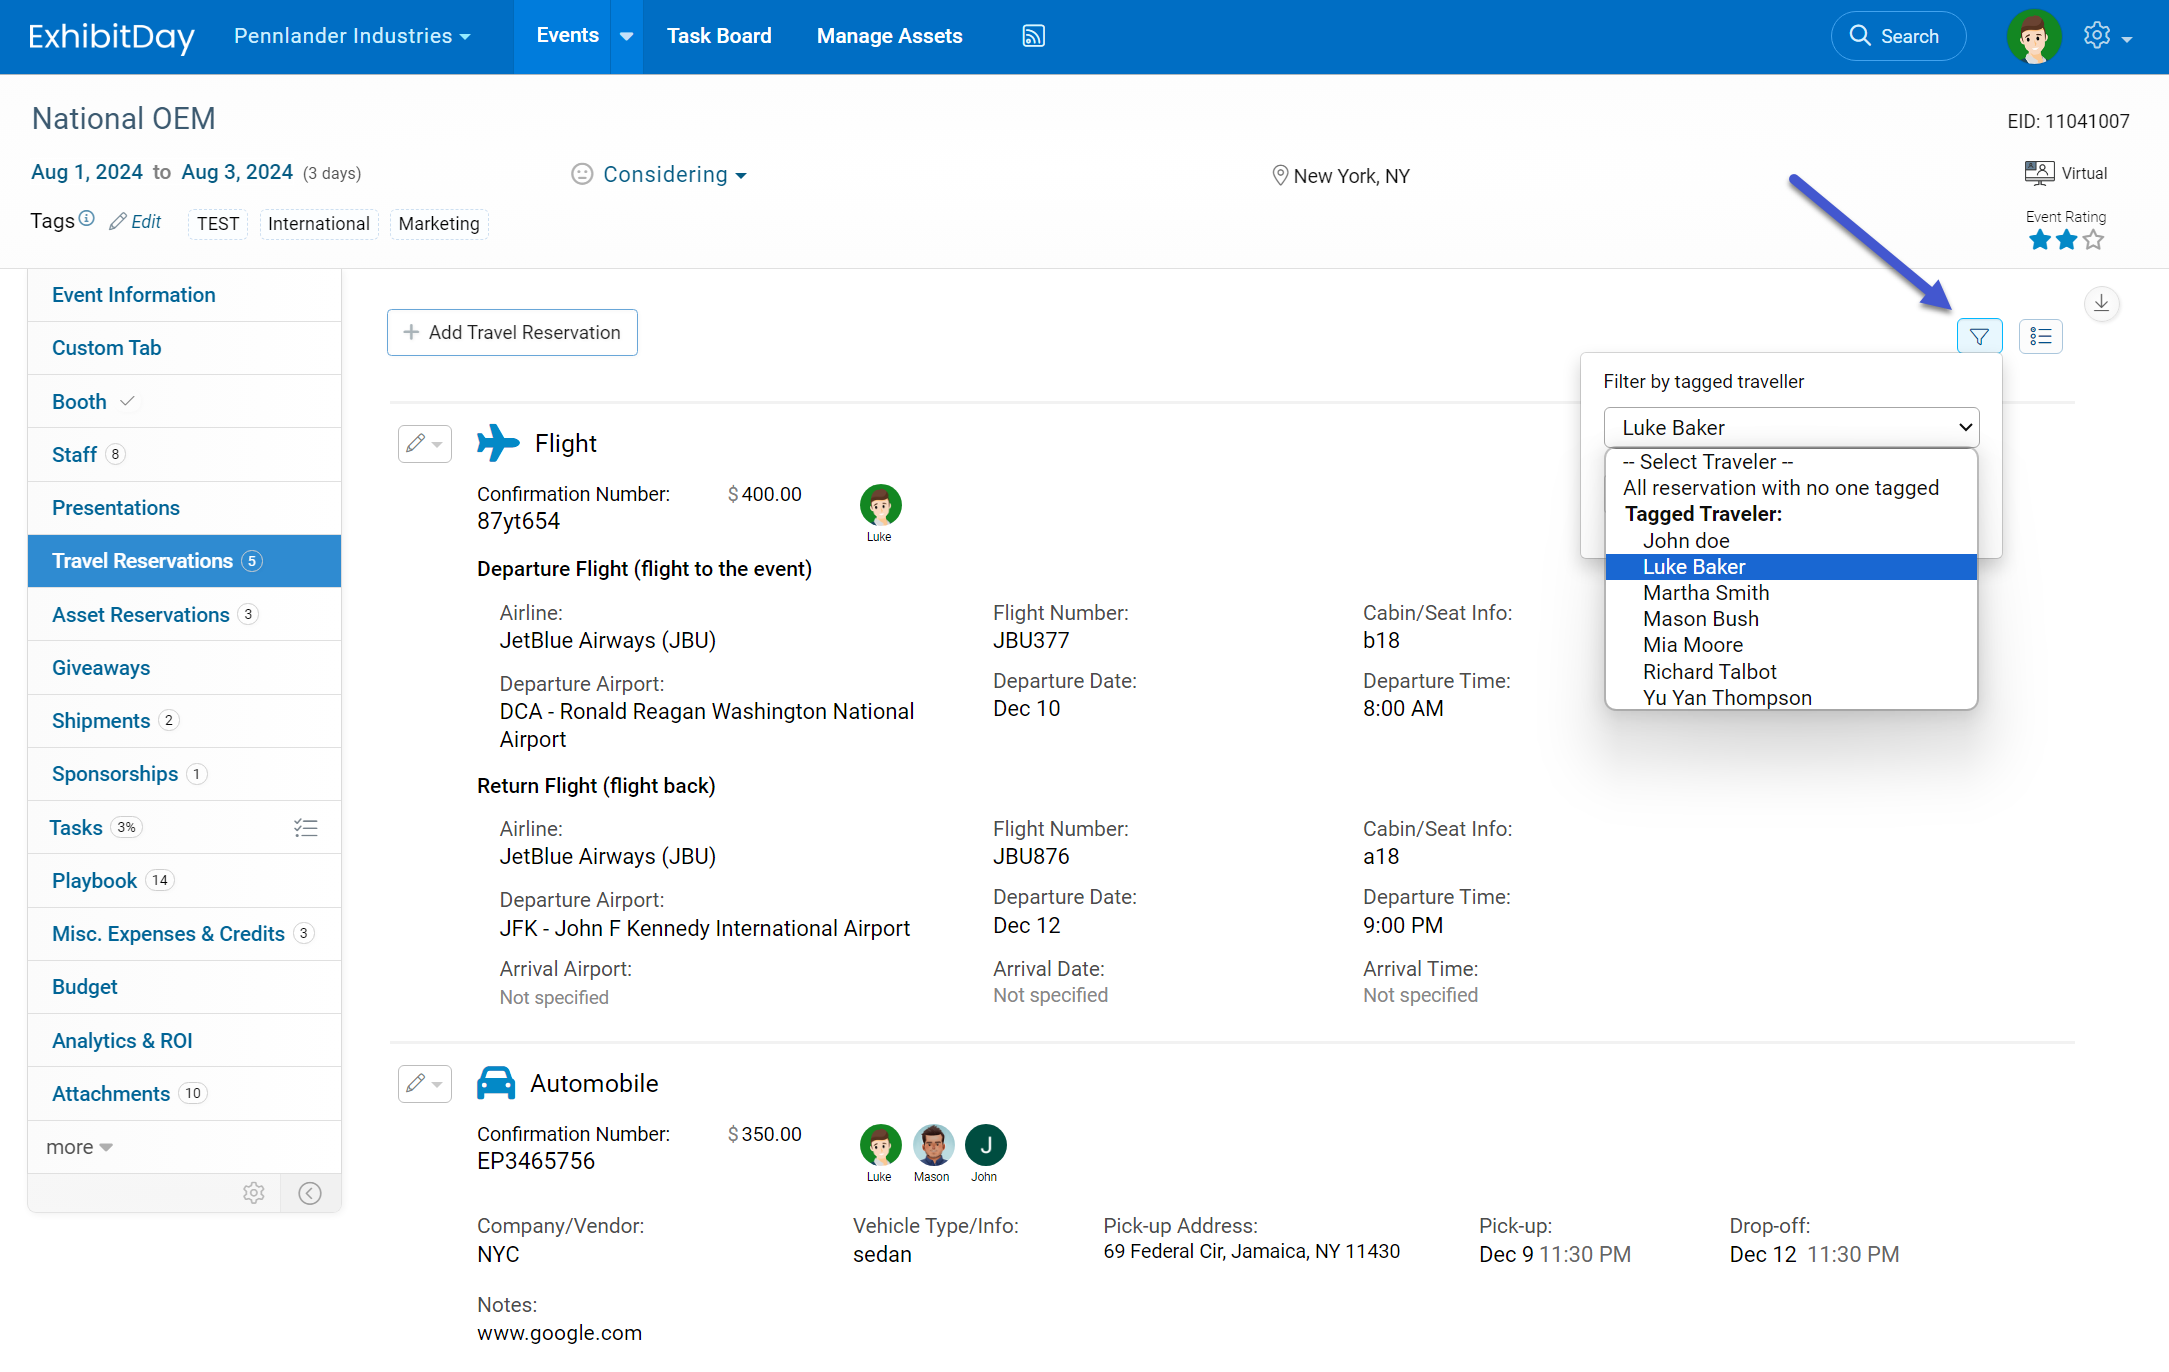The height and width of the screenshot is (1372, 2169).
Task: Click the Edit tags link
Action: click(x=133, y=221)
